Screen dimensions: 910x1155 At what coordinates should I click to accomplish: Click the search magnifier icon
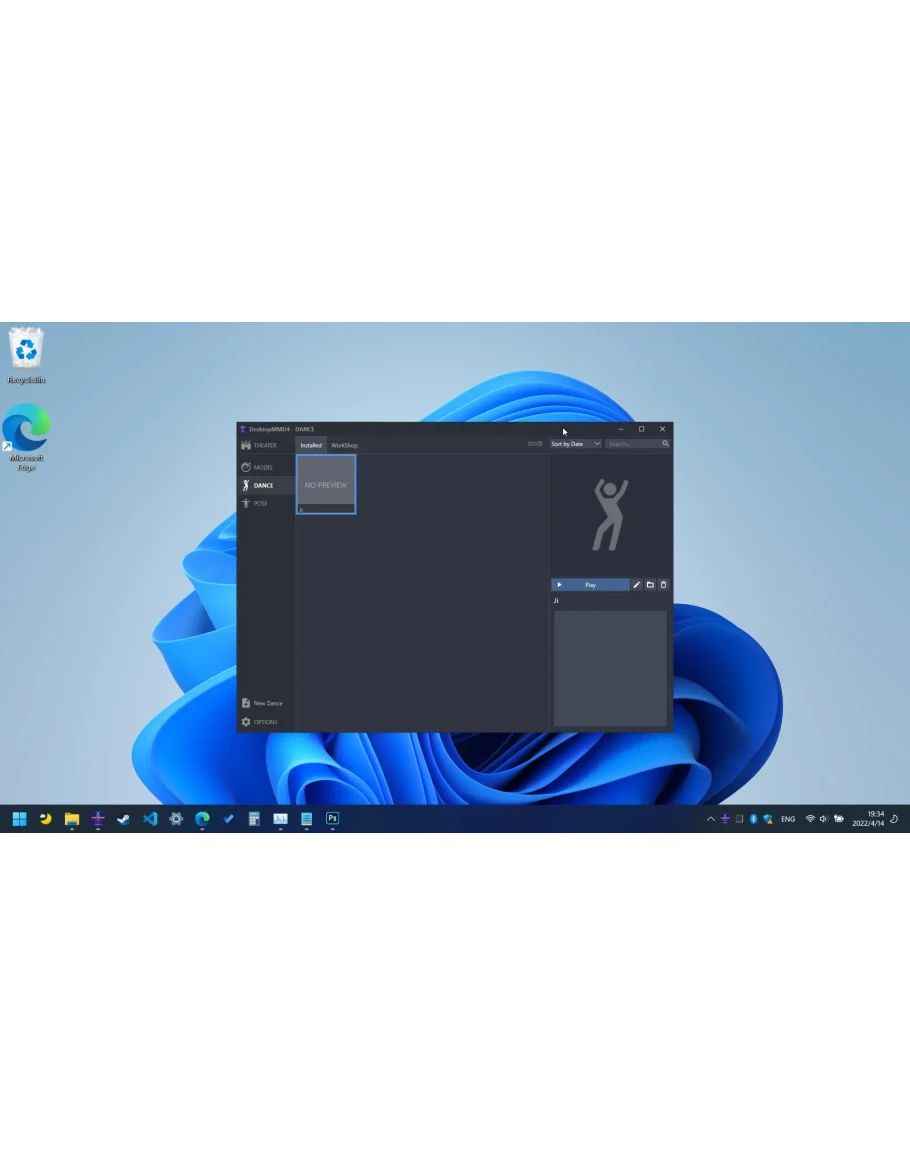point(665,444)
